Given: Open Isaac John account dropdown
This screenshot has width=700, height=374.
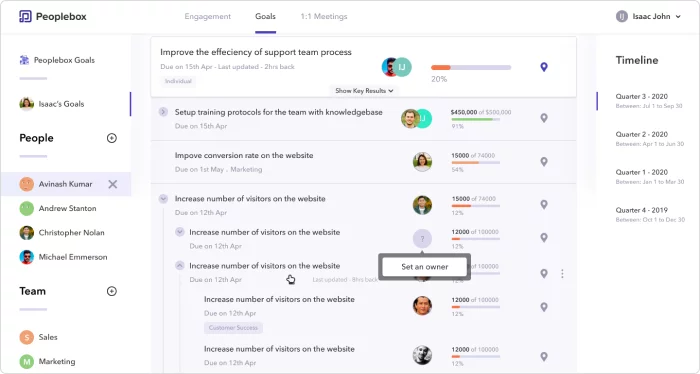Looking at the screenshot, I should 648,17.
